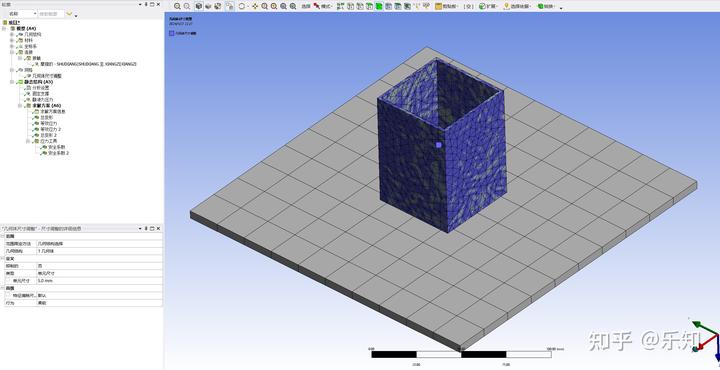720x370 pixels.
Task: Collapse the Connections branch
Action: pos(12,52)
